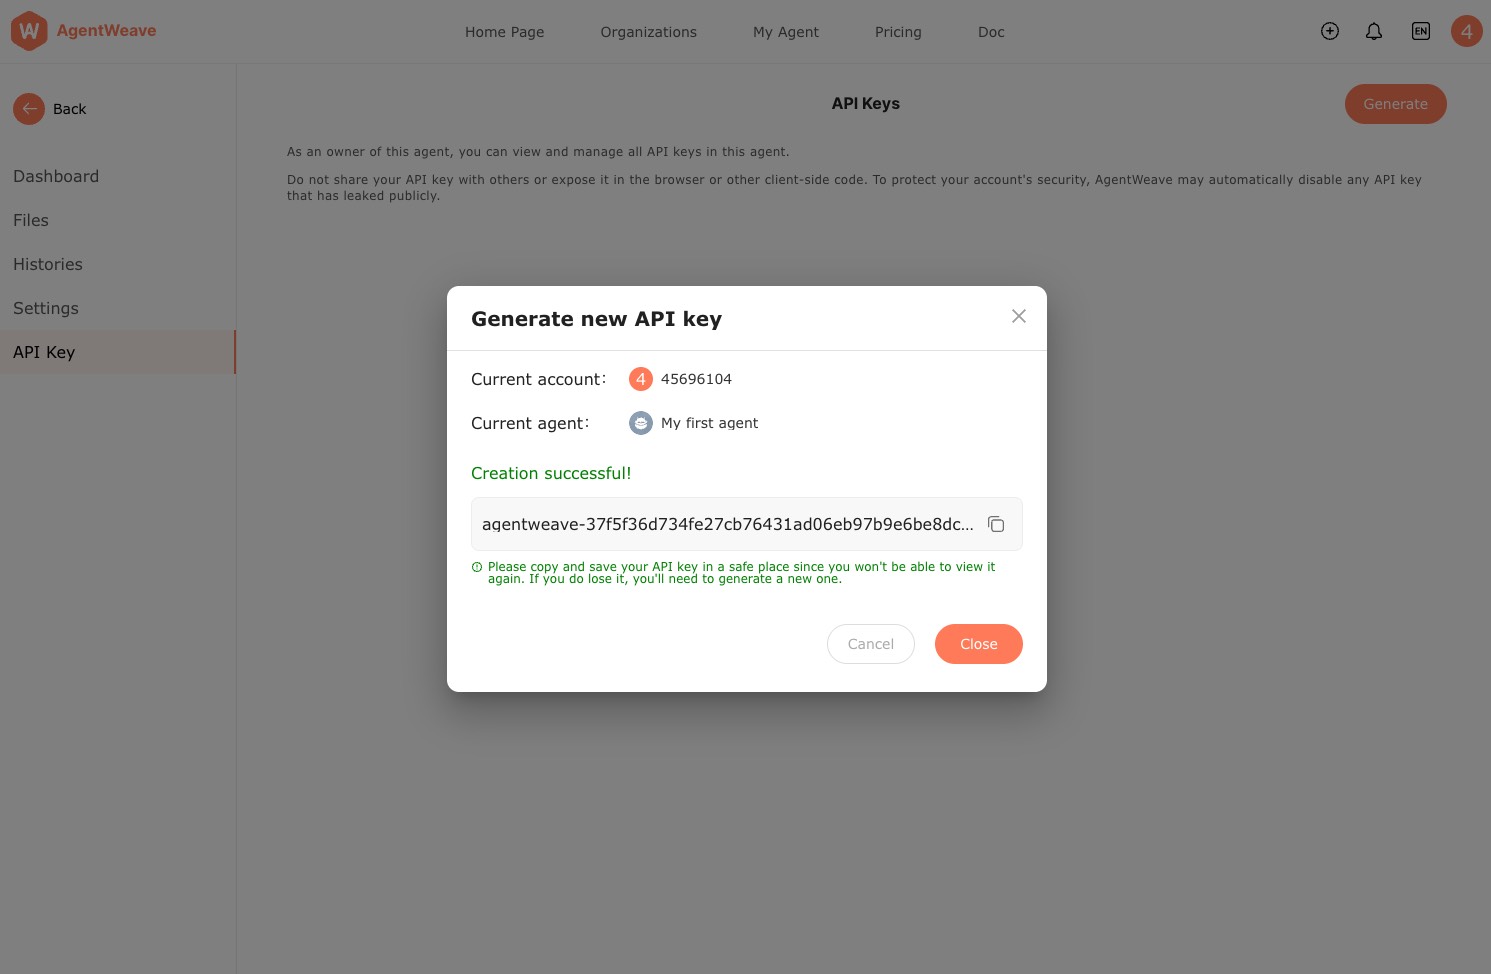Click the Back arrow in the sidebar
Screen dimensions: 1491x974
tap(29, 109)
